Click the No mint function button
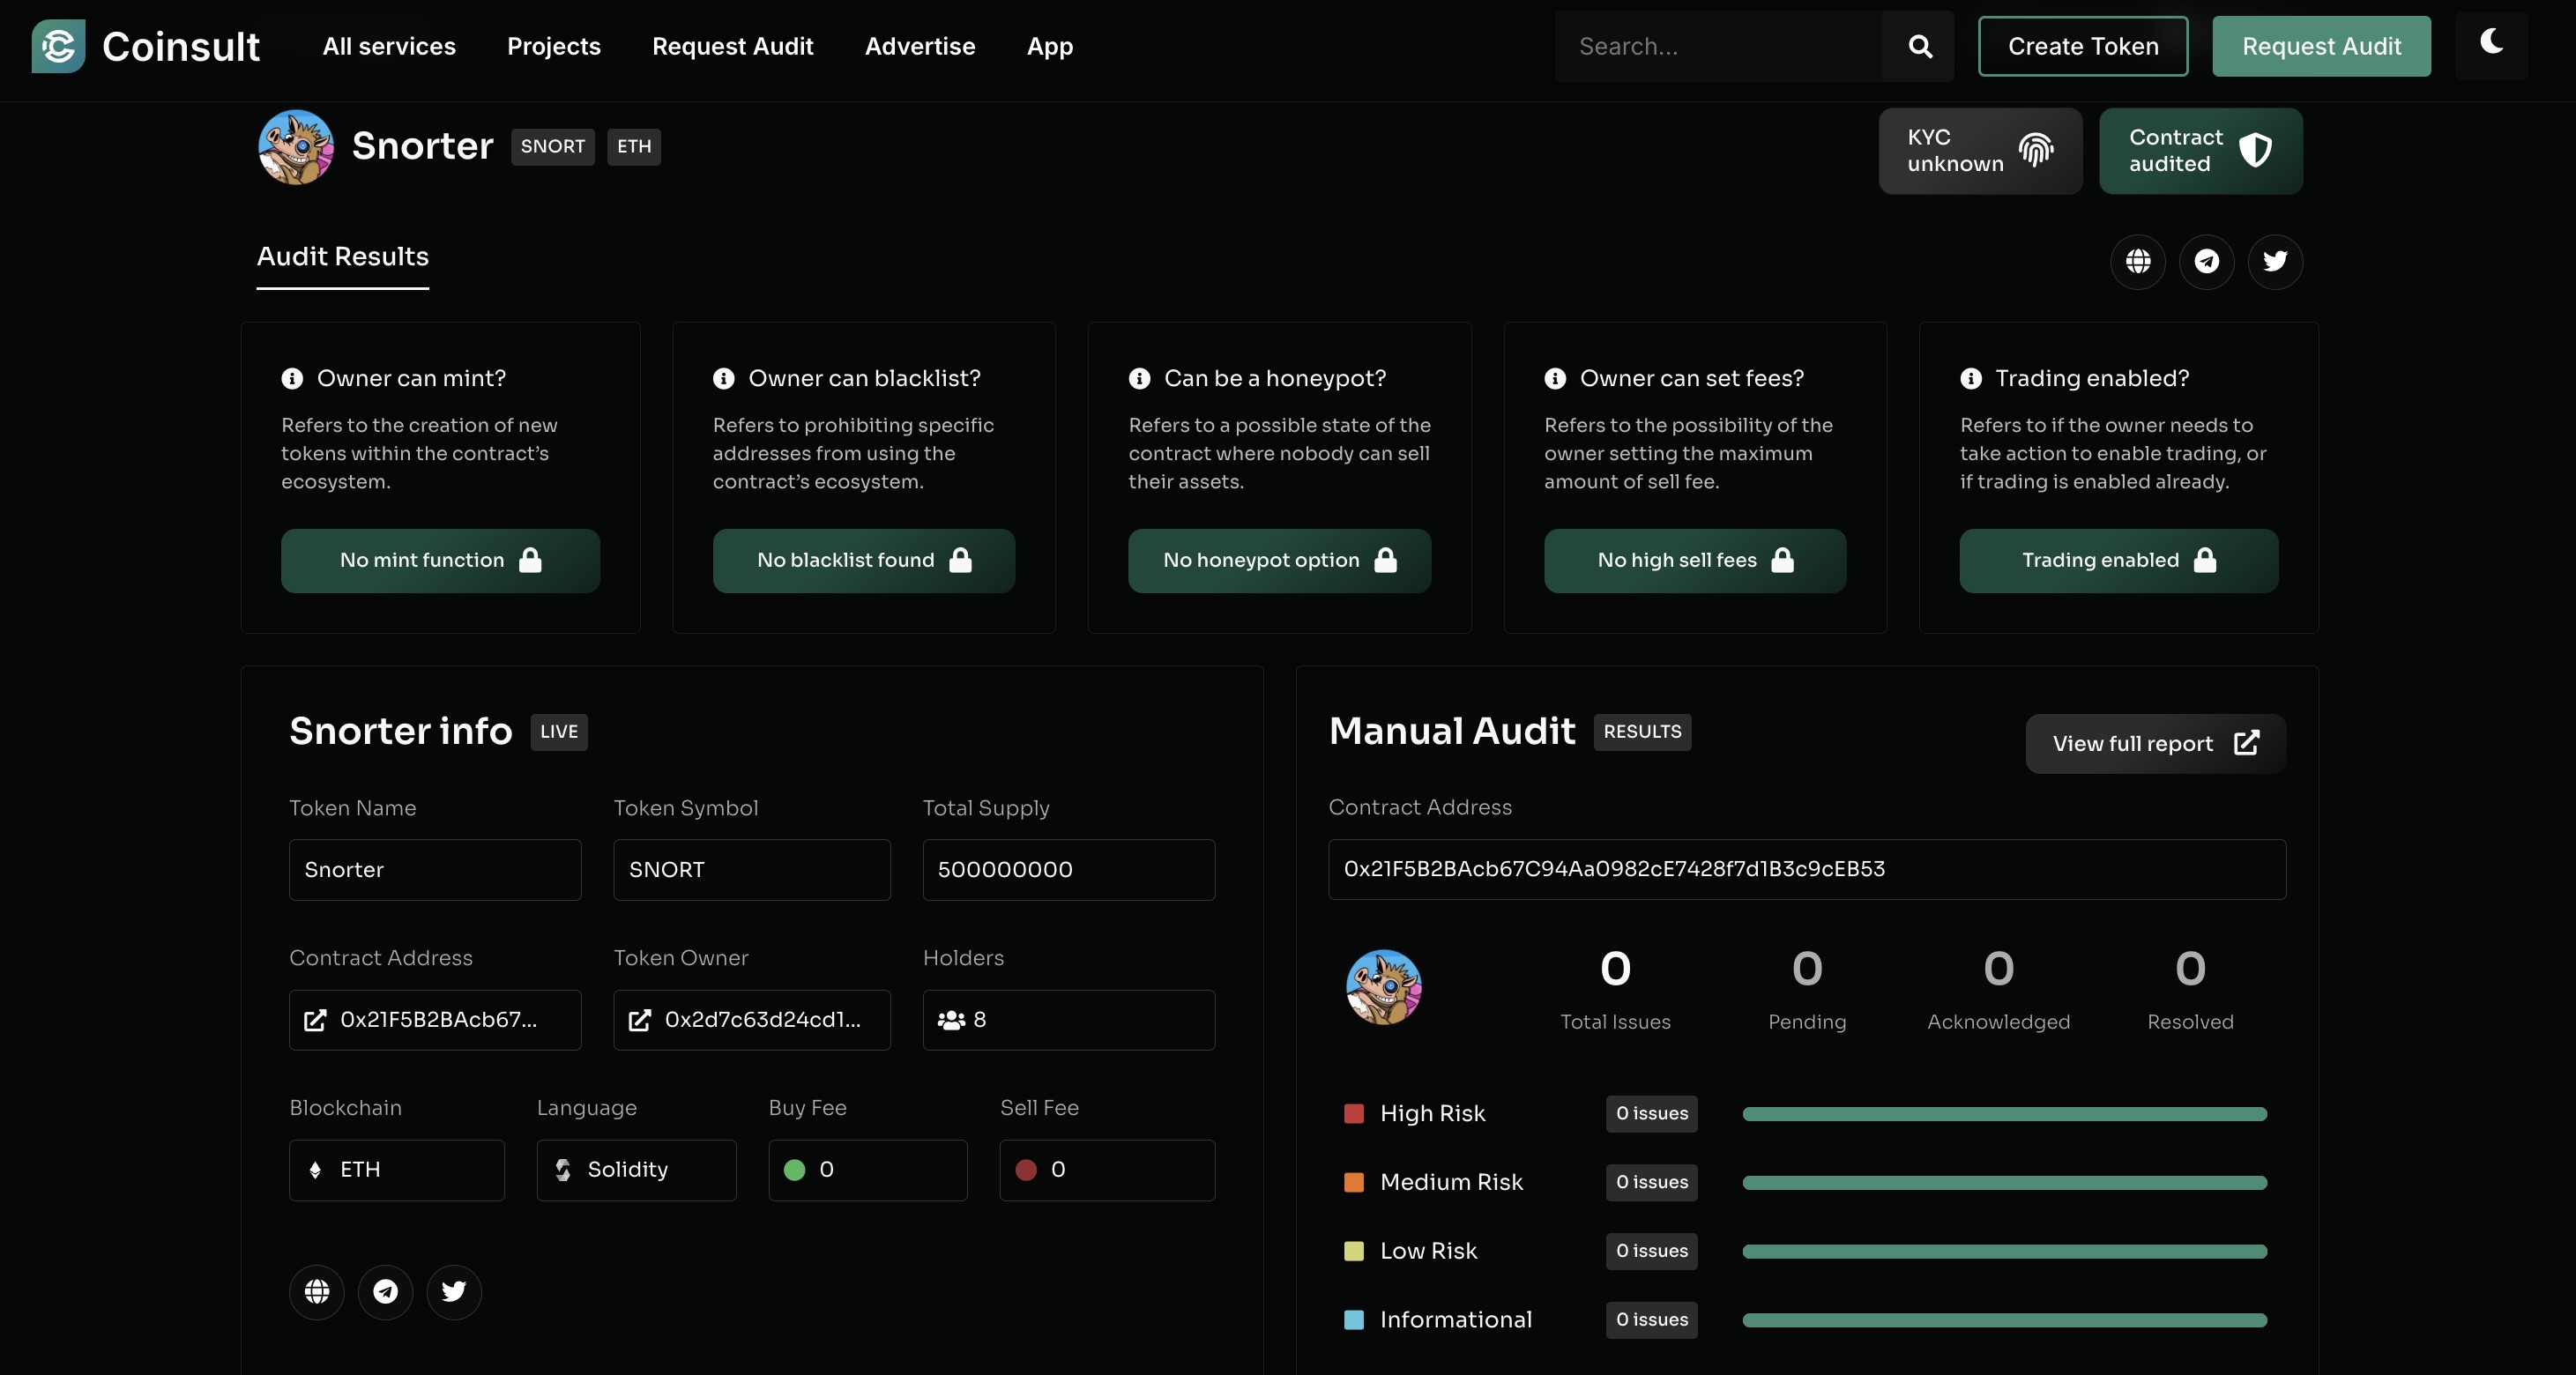This screenshot has height=1375, width=2576. coord(440,561)
